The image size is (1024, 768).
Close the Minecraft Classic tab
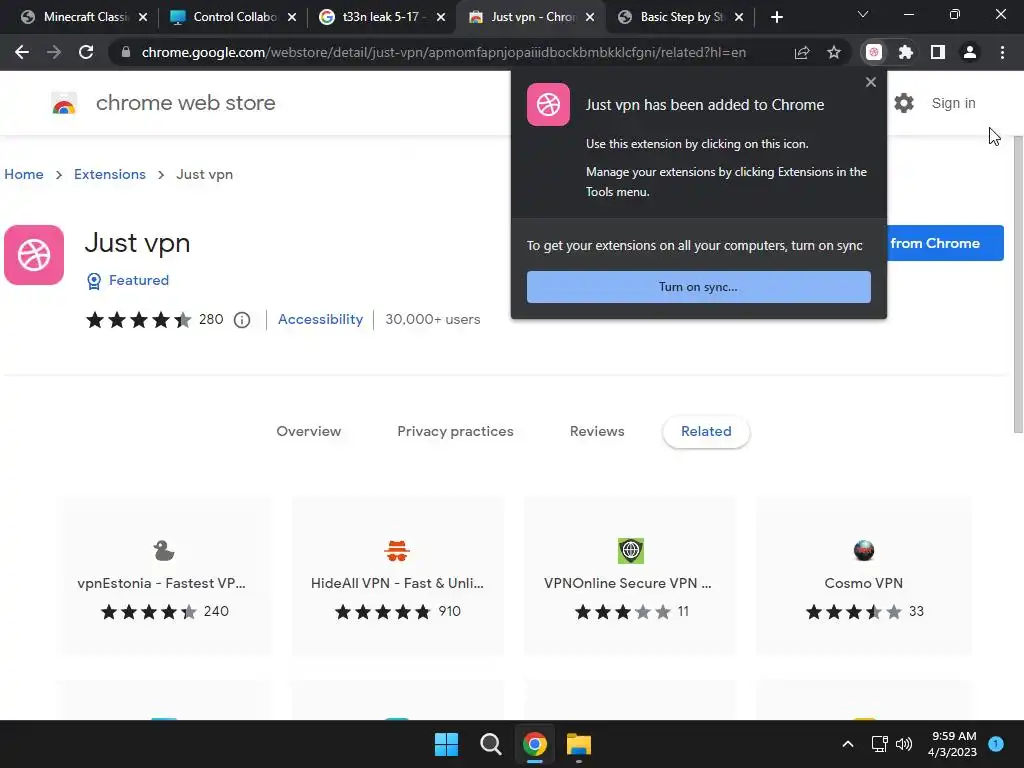[x=143, y=17]
